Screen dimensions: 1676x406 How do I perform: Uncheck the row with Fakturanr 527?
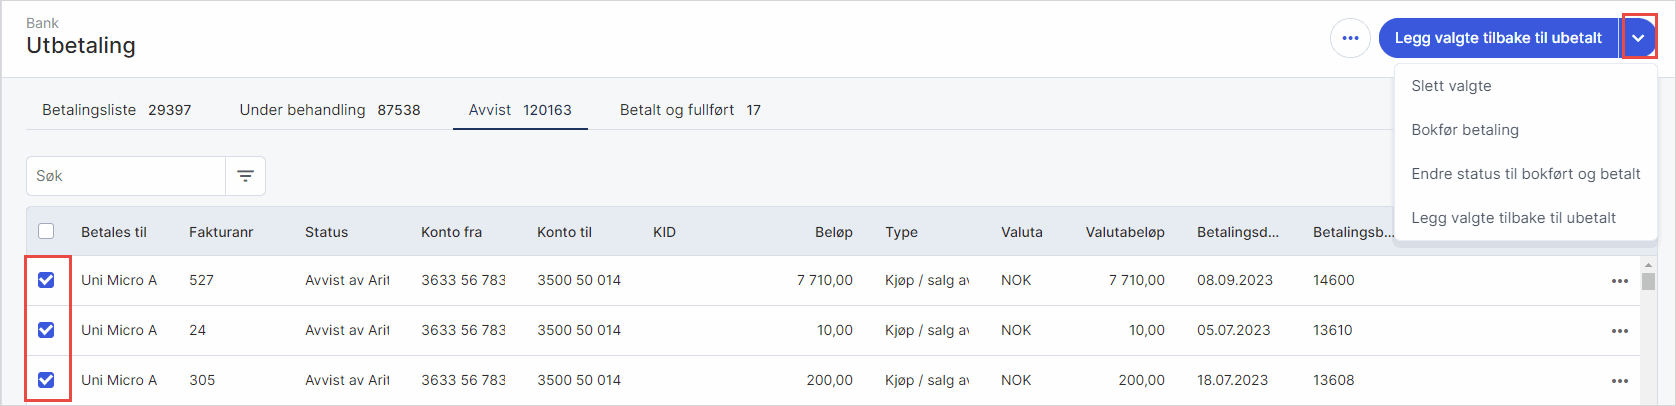[46, 280]
